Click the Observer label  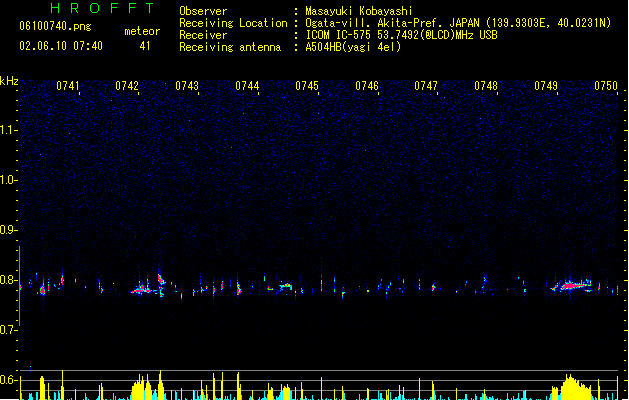[x=203, y=11]
